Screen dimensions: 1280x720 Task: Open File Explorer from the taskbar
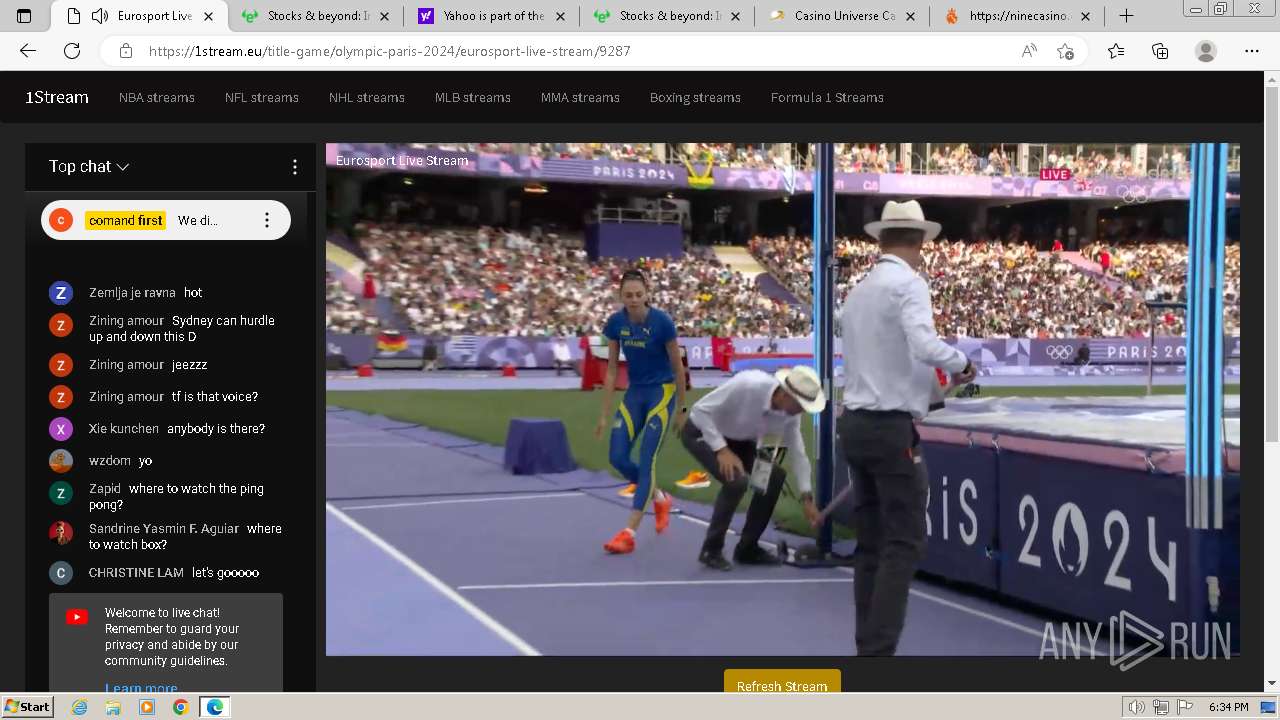coord(113,707)
